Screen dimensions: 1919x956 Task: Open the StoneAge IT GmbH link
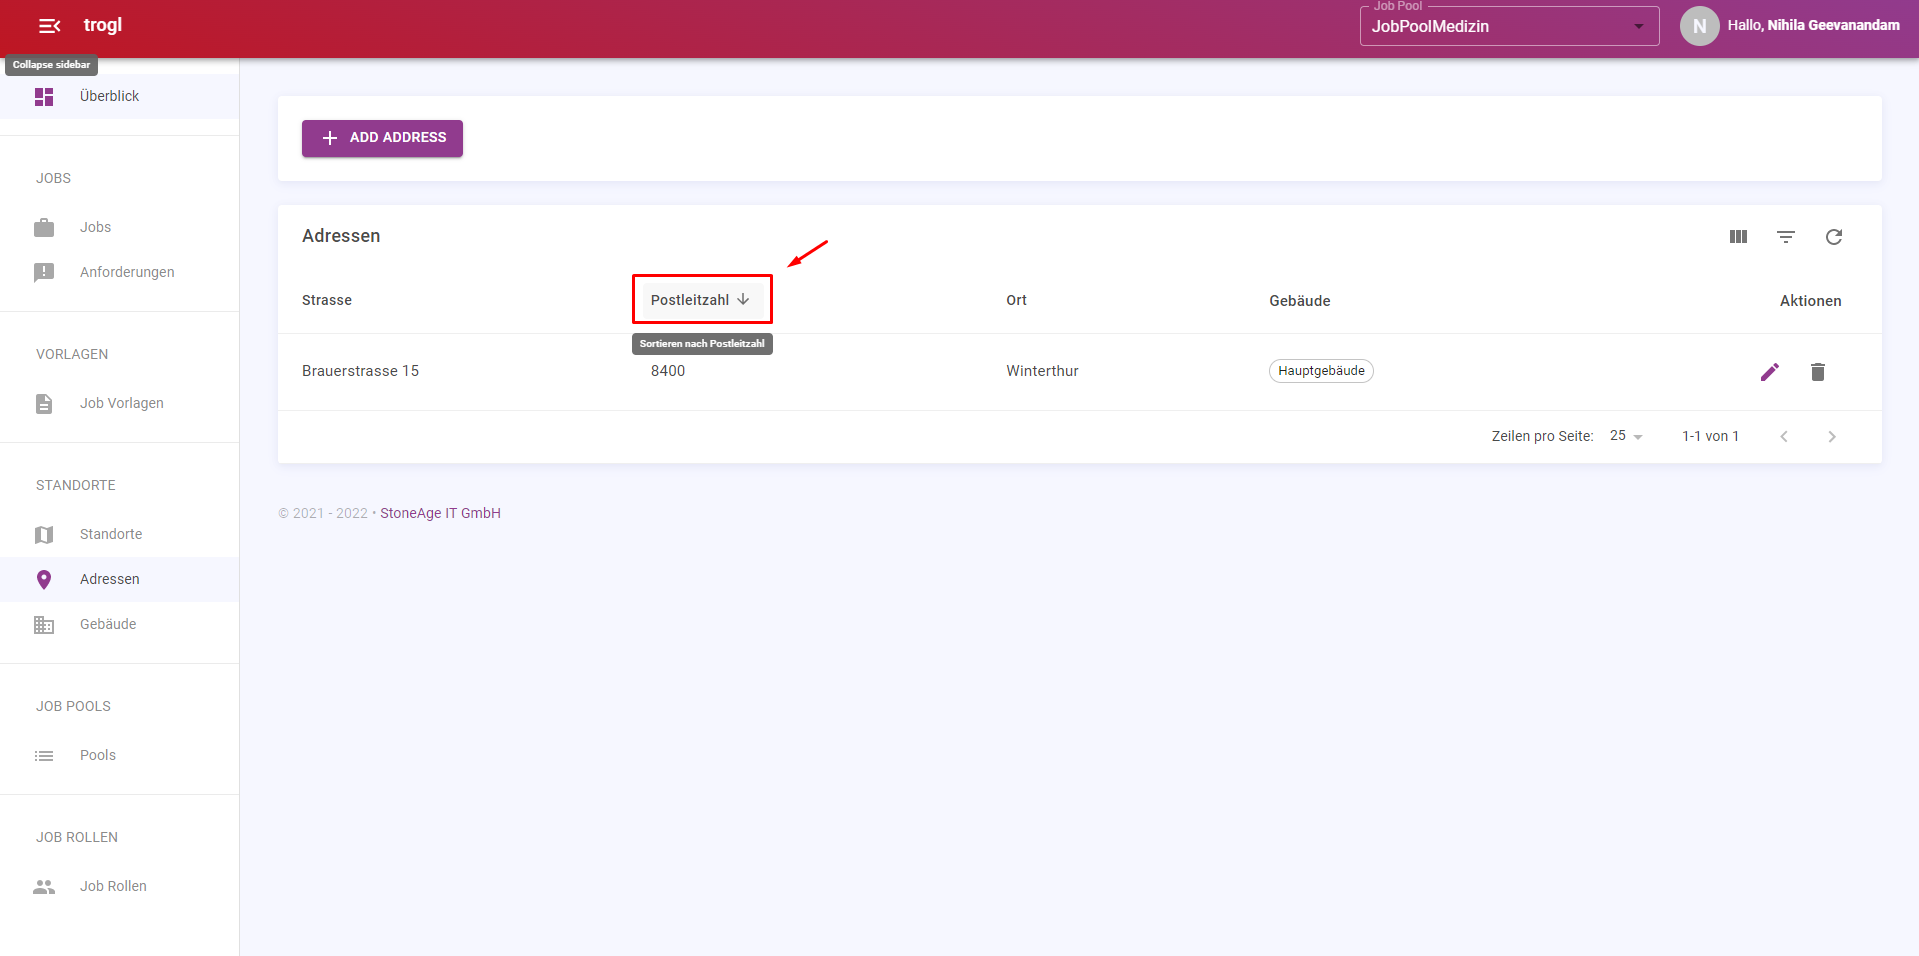click(x=440, y=513)
